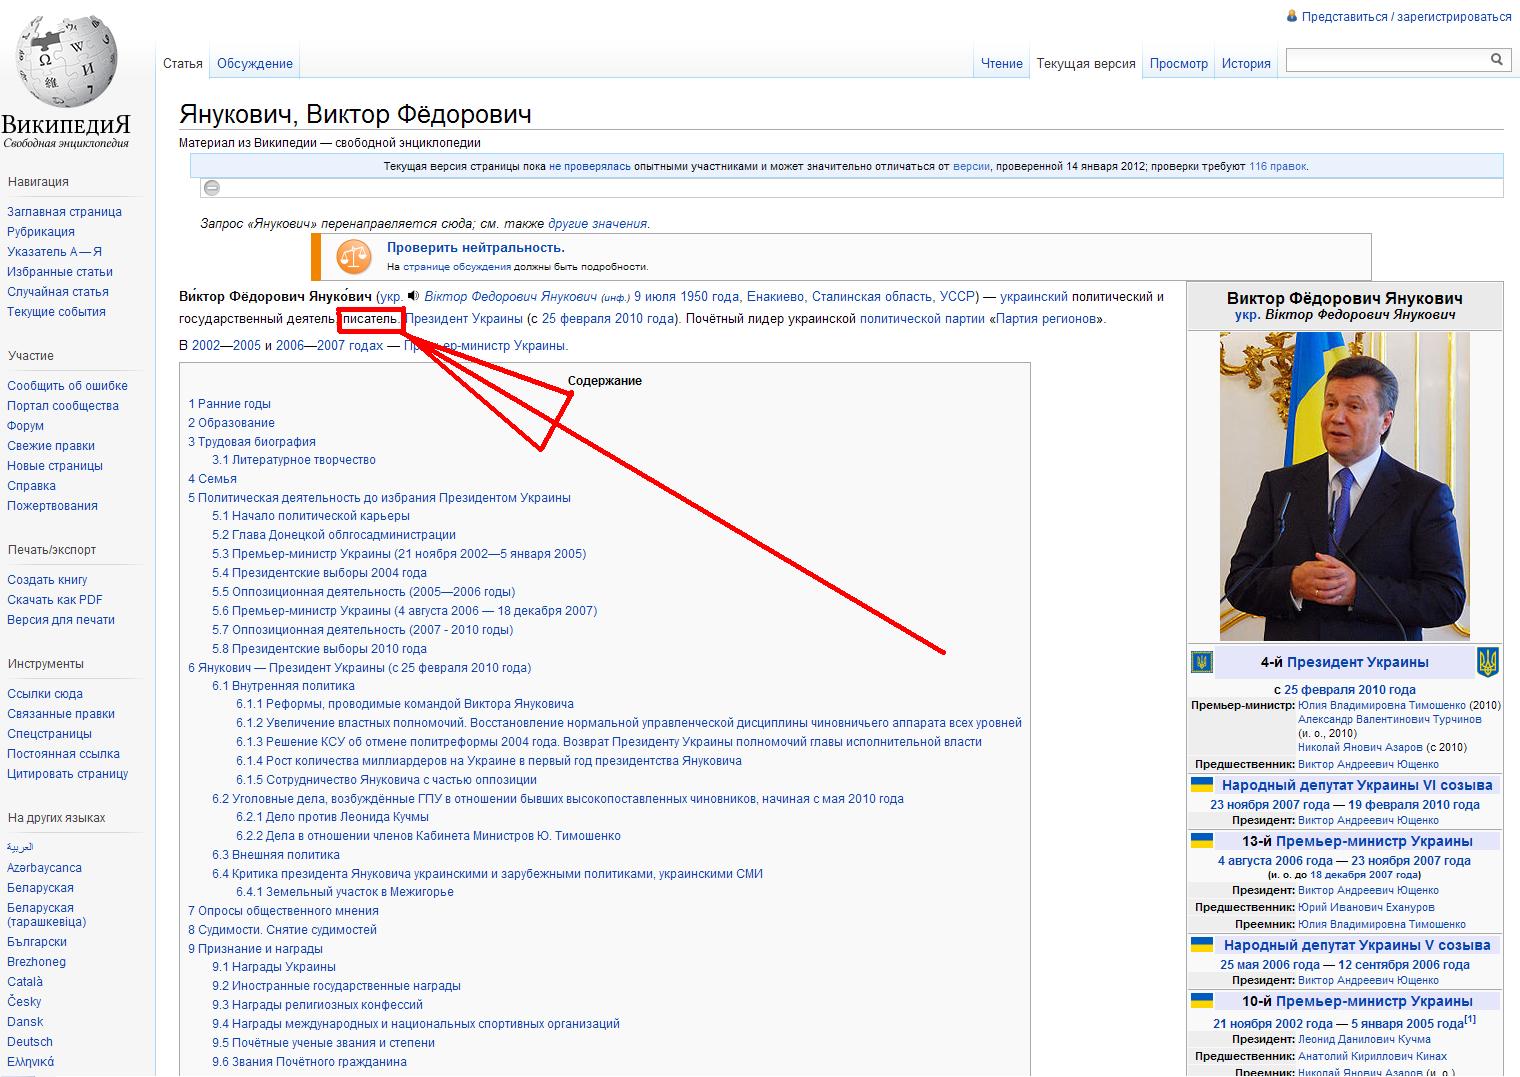1520x1077 pixels.
Task: Open the 'Обсуждение' tab
Action: pos(255,63)
